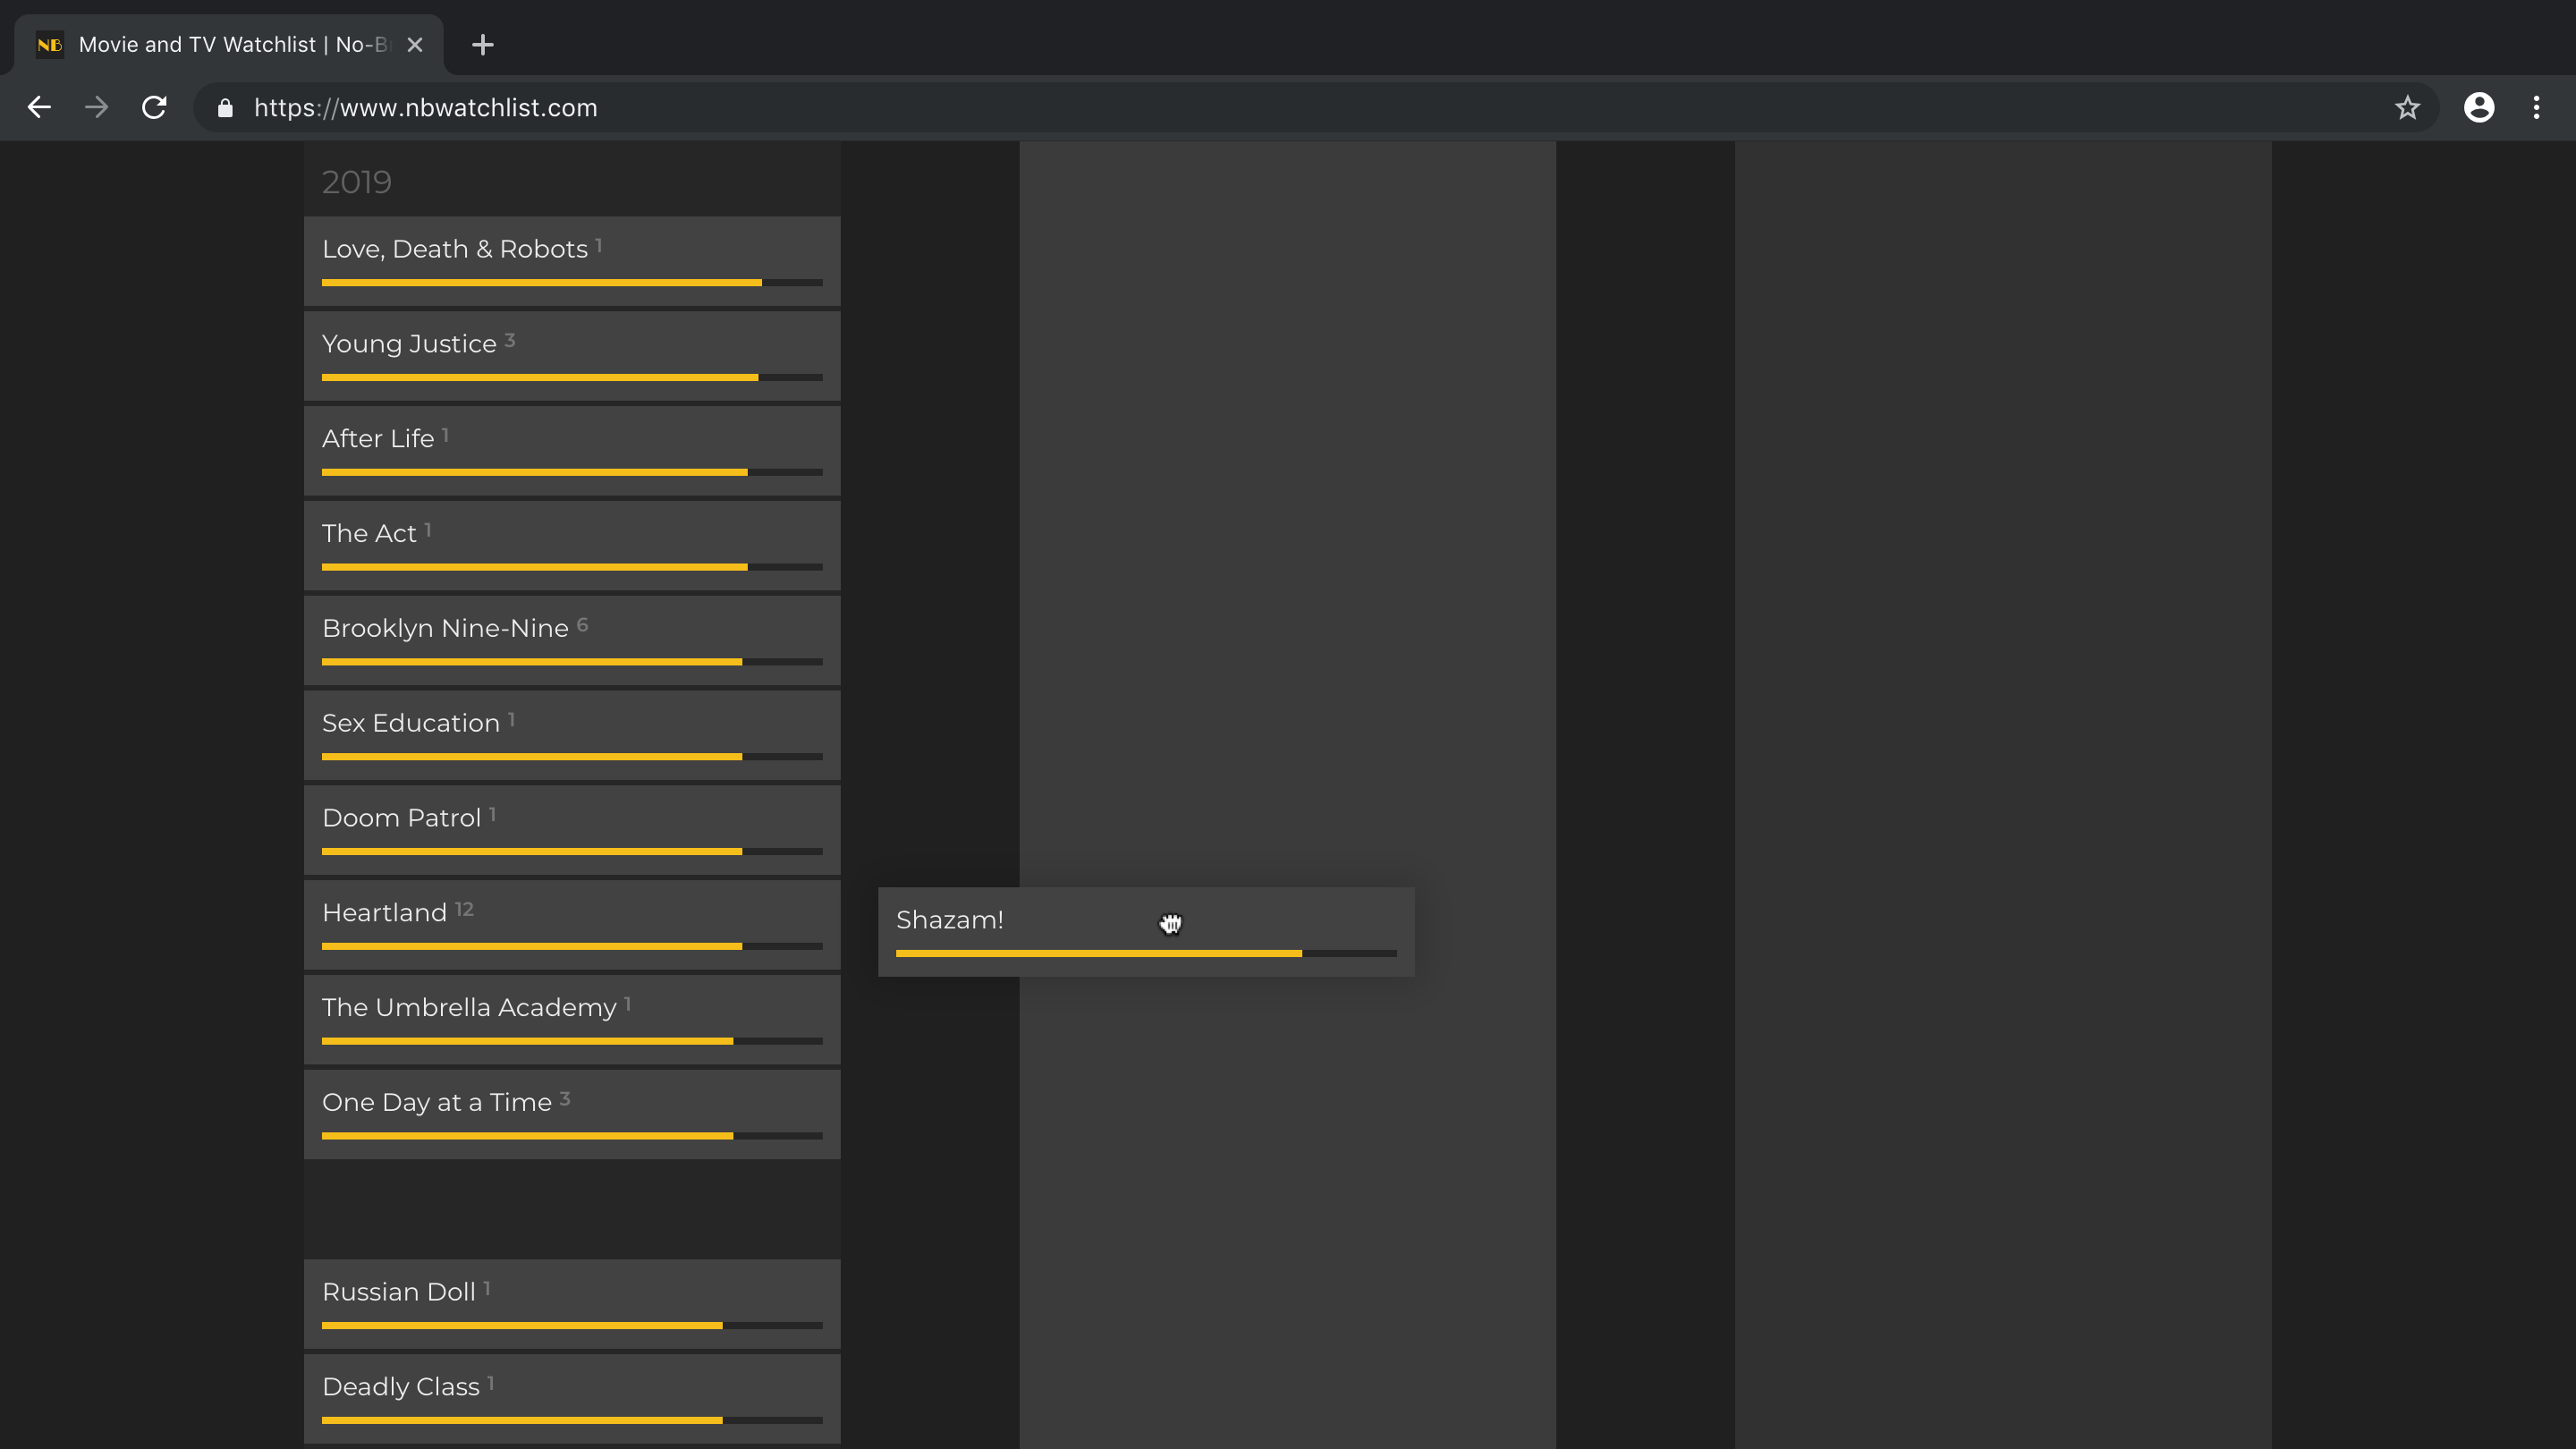This screenshot has height=1449, width=2576.
Task: Click the Brooklyn Nine-Nine progress bar
Action: tap(572, 662)
